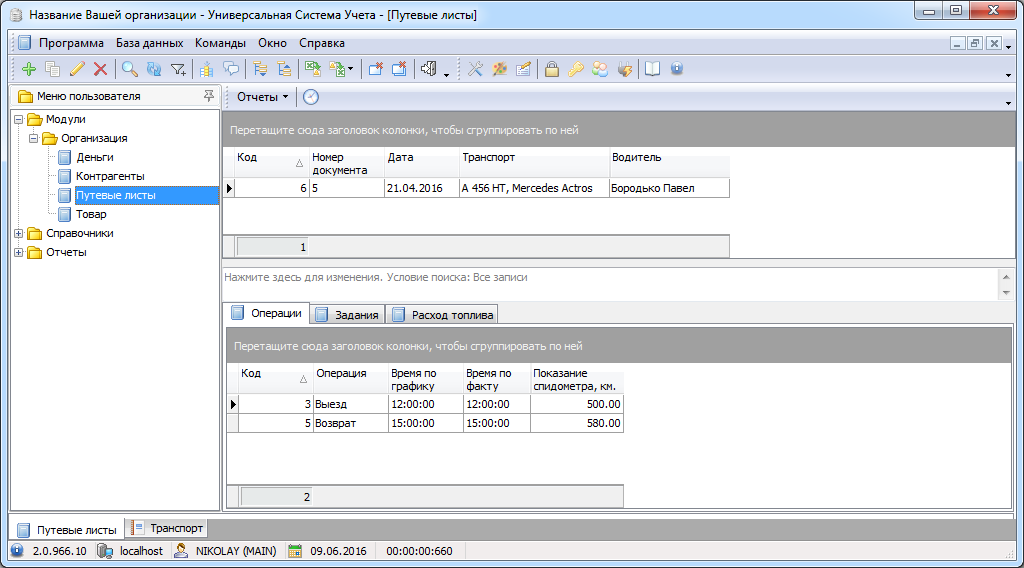Open the Команды menu
The width and height of the screenshot is (1024, 568).
click(x=220, y=43)
